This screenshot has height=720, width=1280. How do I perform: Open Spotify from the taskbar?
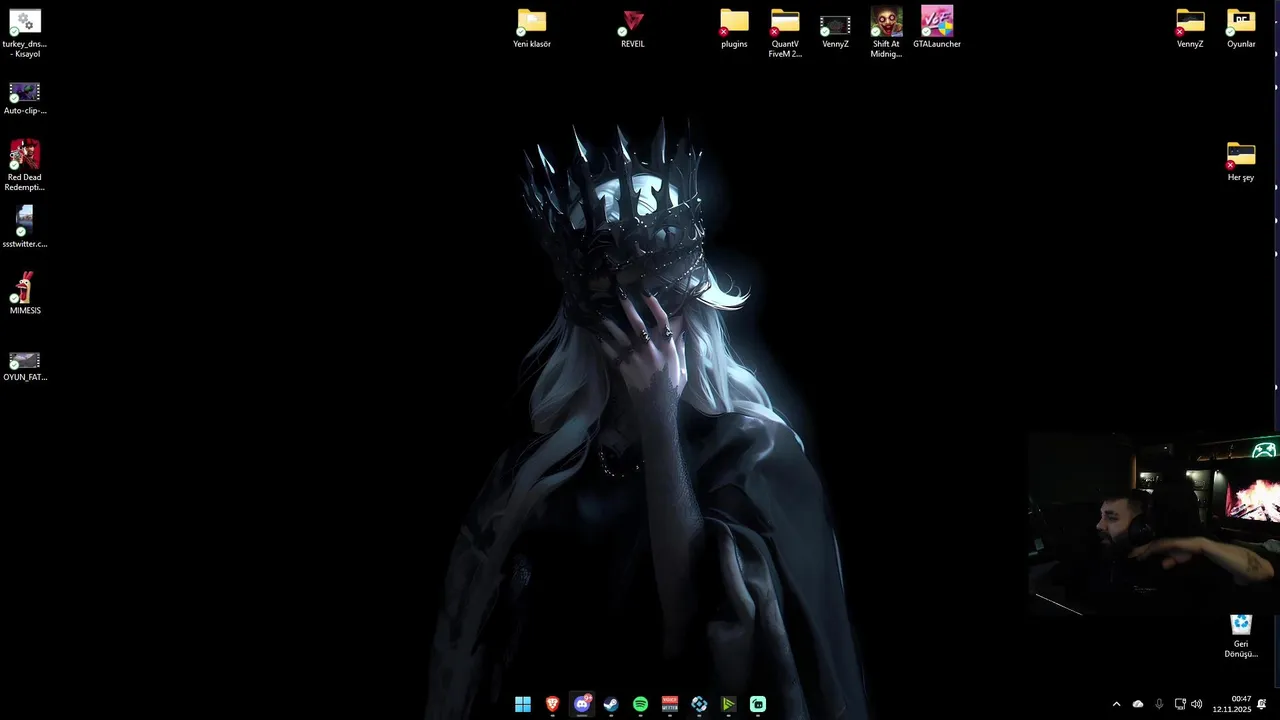tap(640, 704)
